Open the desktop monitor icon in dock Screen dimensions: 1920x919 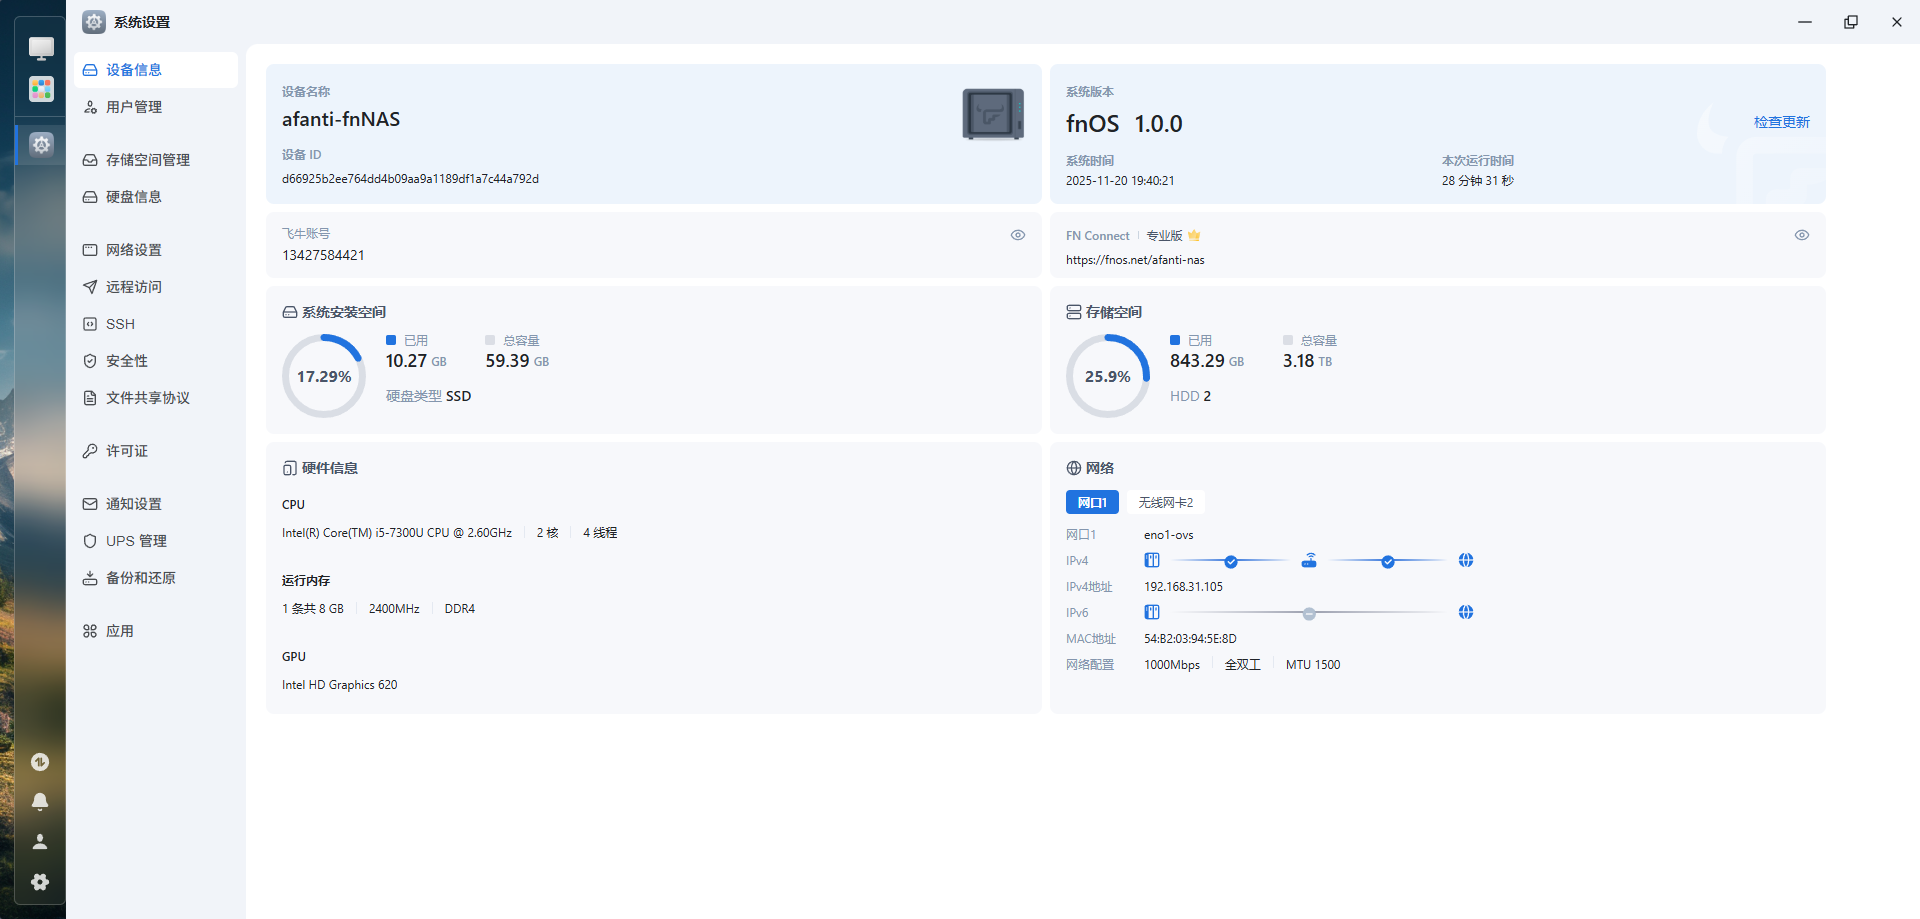point(41,48)
